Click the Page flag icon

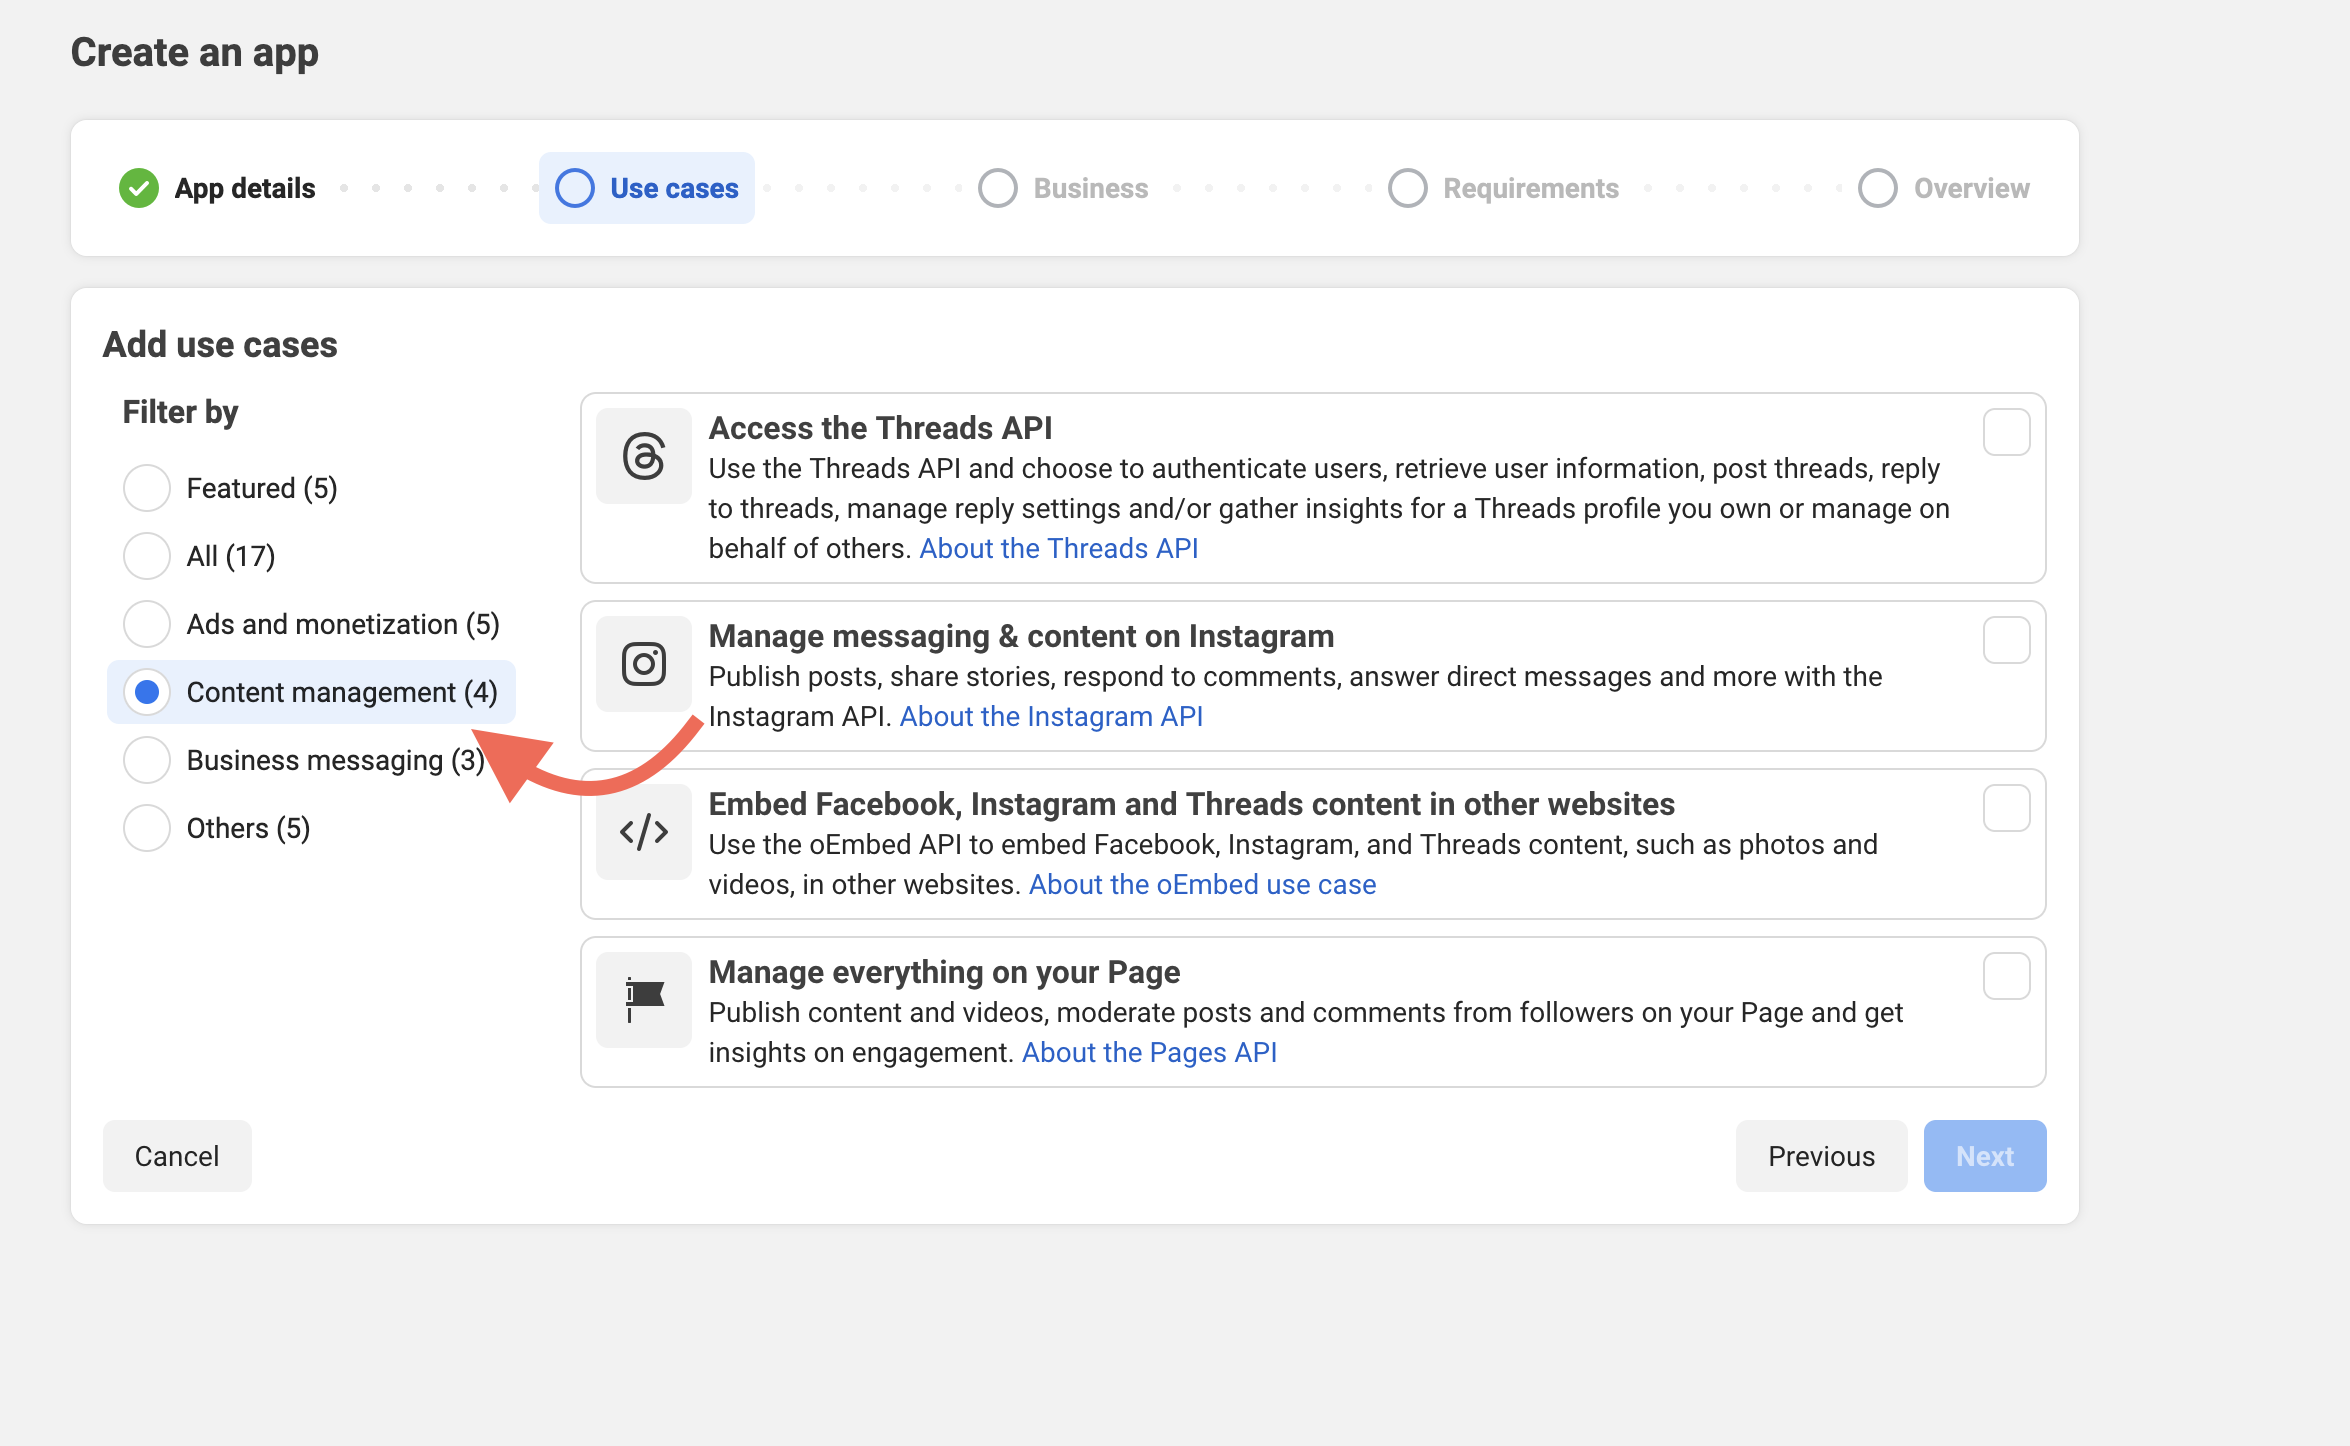[644, 1000]
